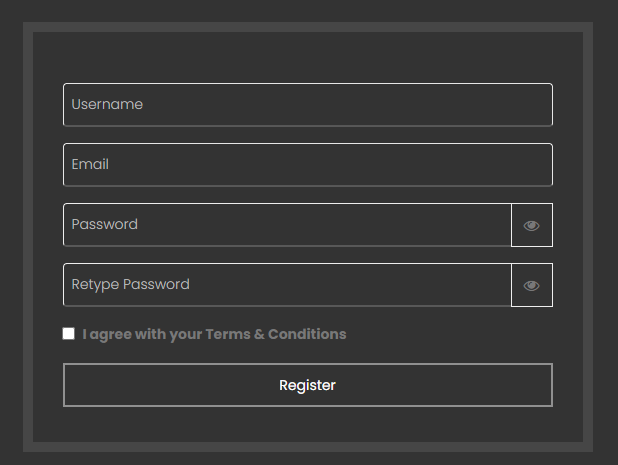Enable agreement to Terms & Conditions
Viewport: 618px width, 465px height.
69,333
